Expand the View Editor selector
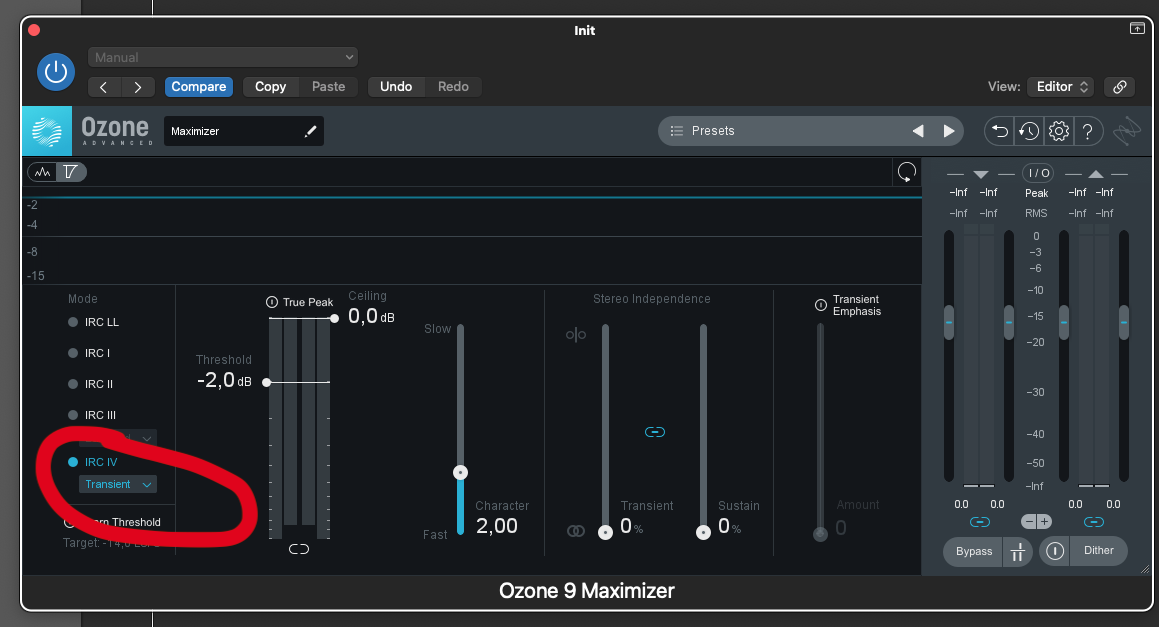Screen dimensions: 1159x627 [1062, 87]
